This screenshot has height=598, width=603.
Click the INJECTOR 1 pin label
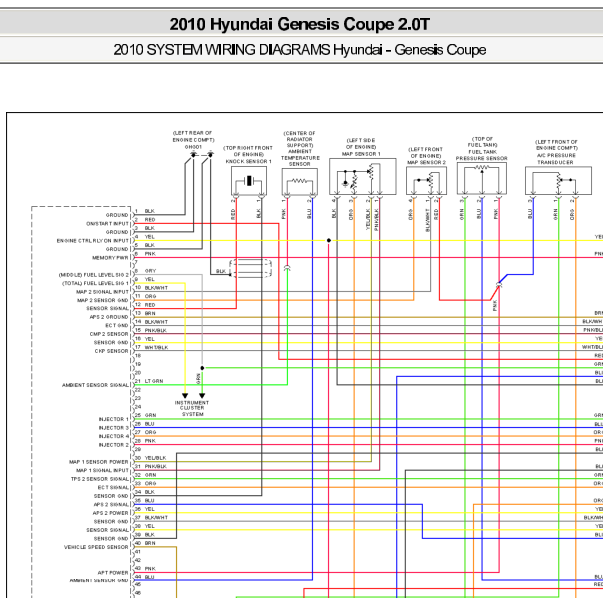[x=114, y=419]
